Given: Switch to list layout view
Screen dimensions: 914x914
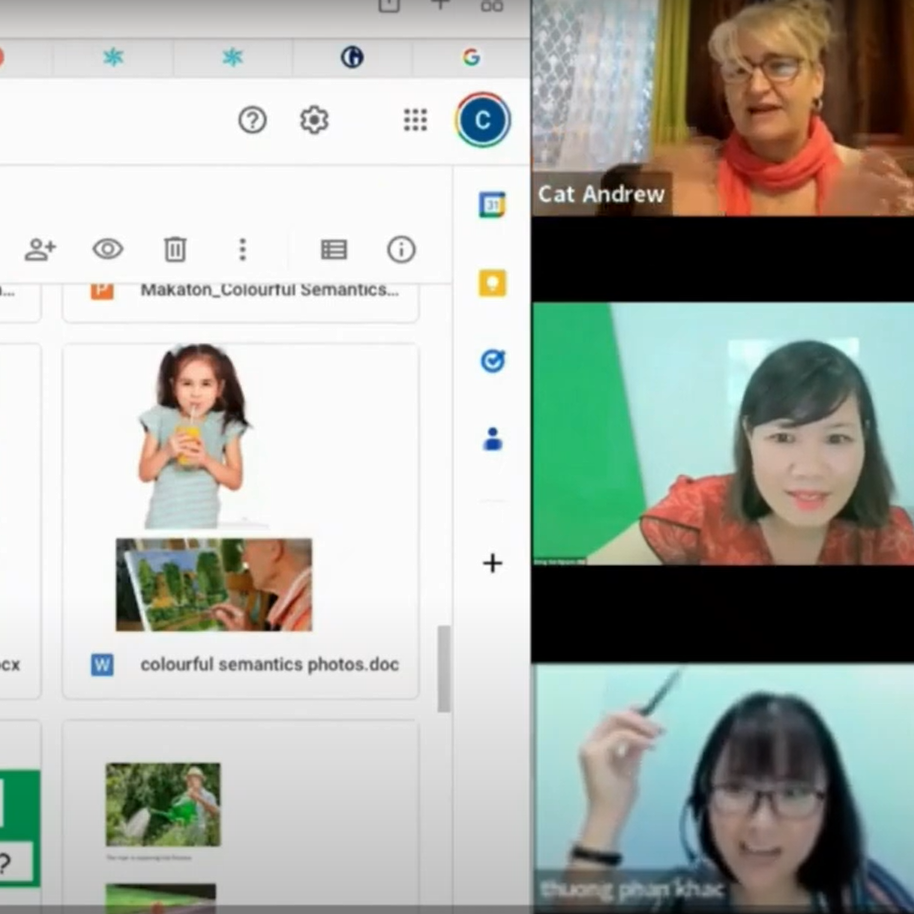Looking at the screenshot, I should pos(333,249).
